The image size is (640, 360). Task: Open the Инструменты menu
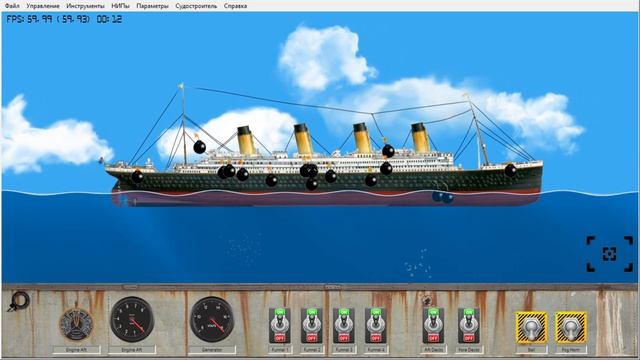pos(85,6)
